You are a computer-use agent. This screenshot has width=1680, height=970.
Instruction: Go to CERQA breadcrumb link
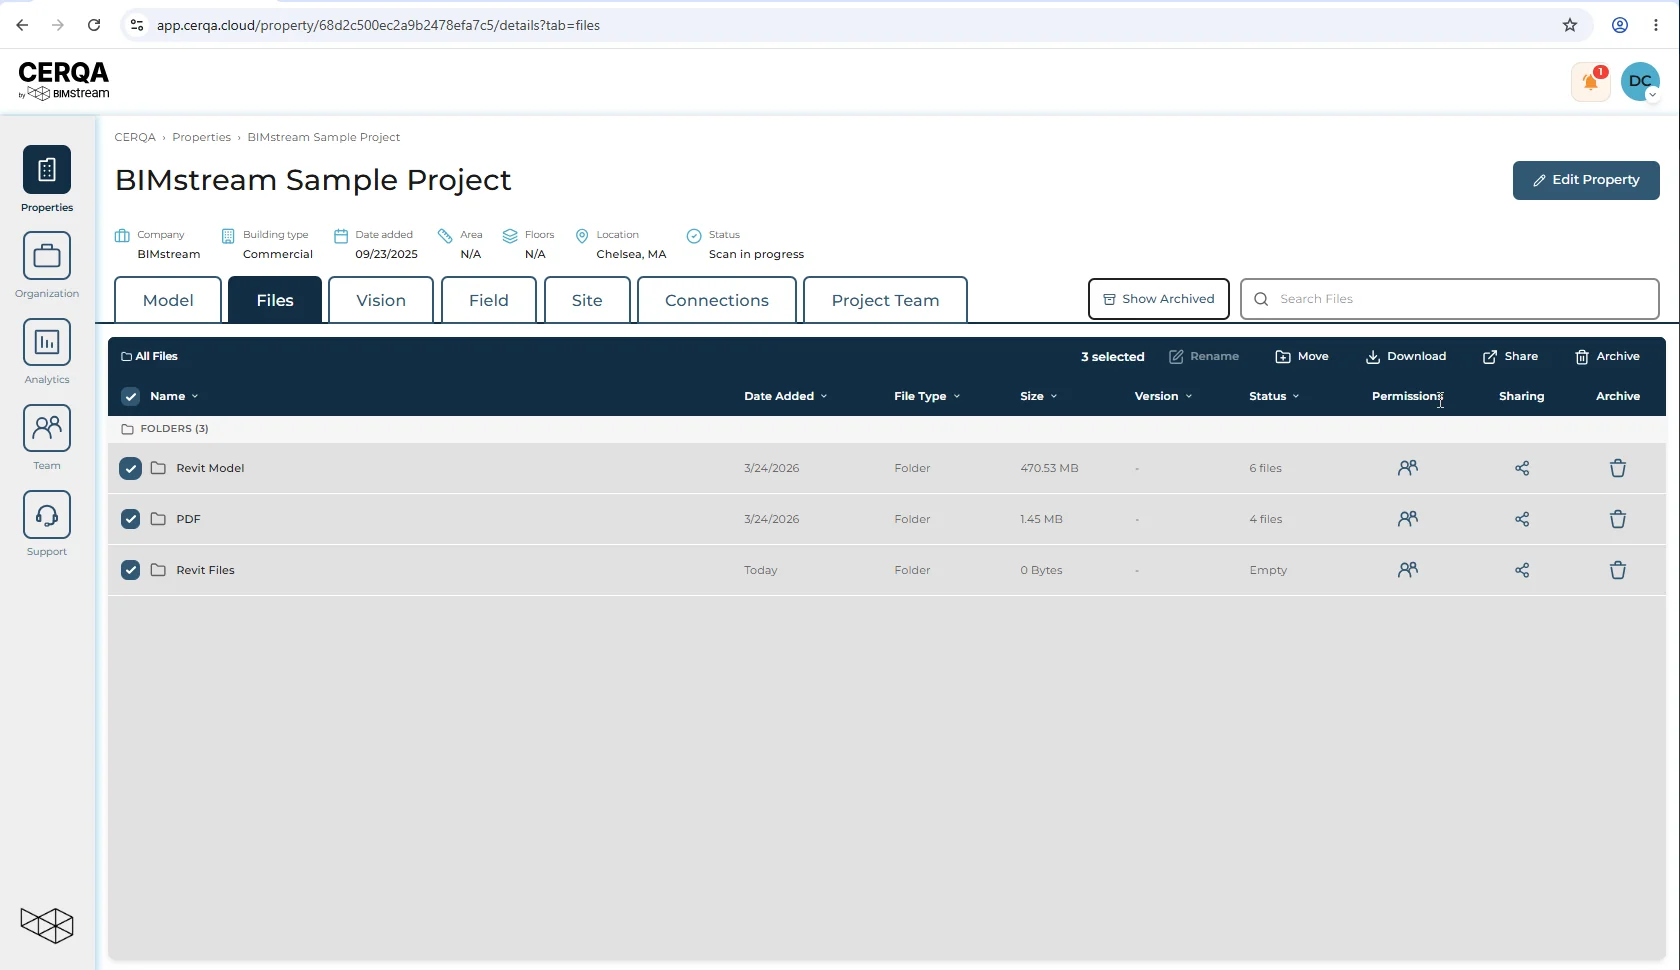pyautogui.click(x=135, y=137)
